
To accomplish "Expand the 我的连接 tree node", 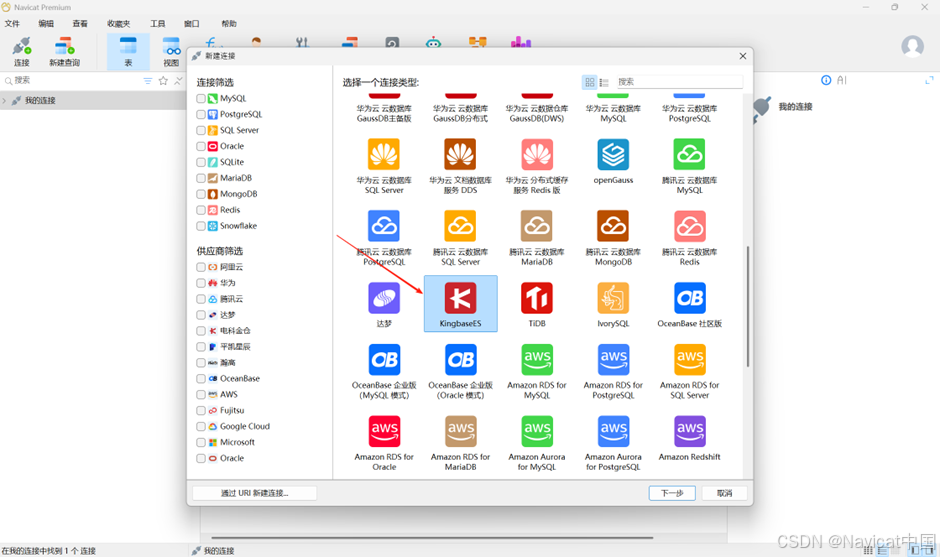I will [5, 101].
